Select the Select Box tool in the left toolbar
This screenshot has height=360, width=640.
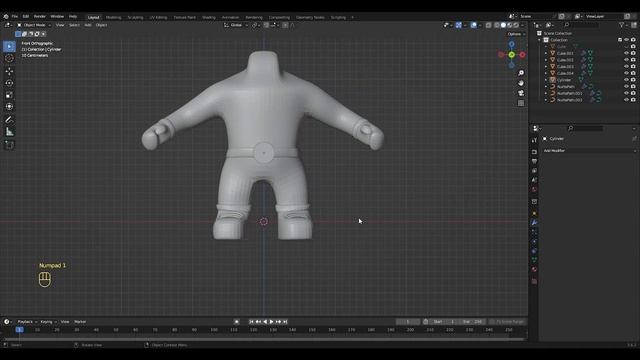tap(9, 46)
